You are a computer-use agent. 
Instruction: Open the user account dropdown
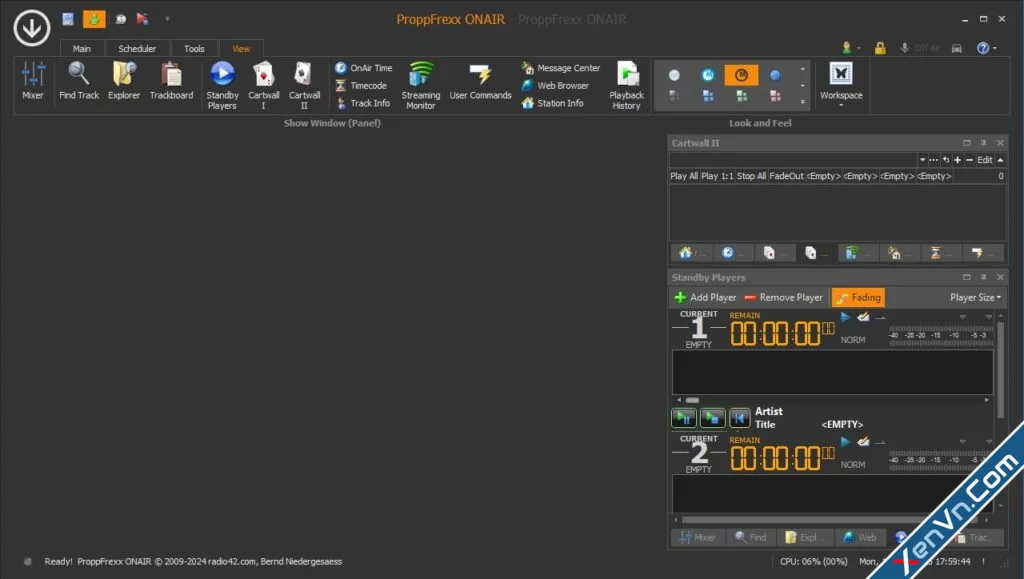coord(850,48)
